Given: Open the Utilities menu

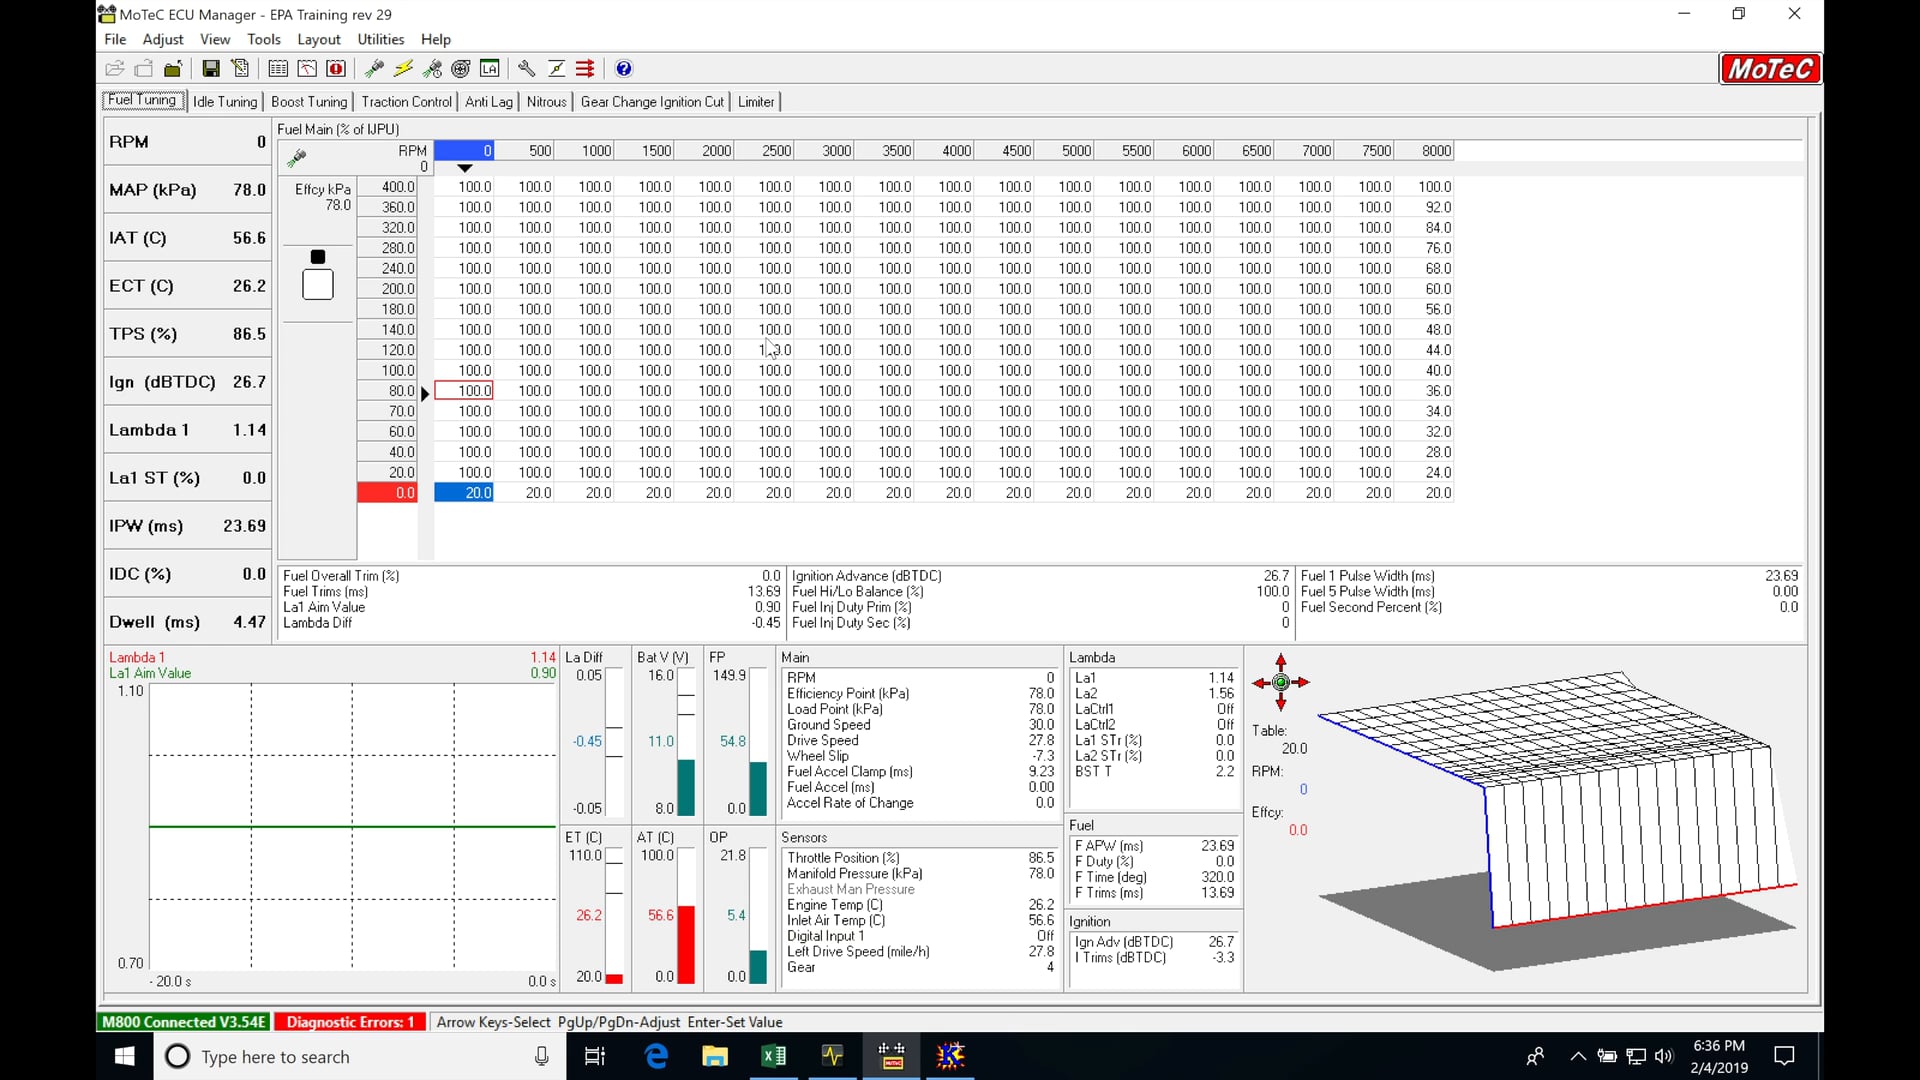Looking at the screenshot, I should pos(380,39).
